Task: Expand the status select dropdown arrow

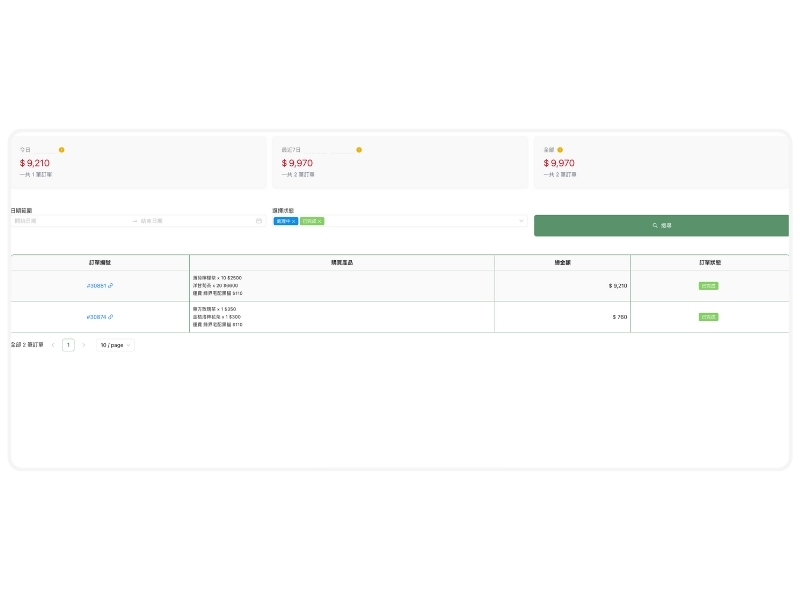Action: [x=521, y=221]
